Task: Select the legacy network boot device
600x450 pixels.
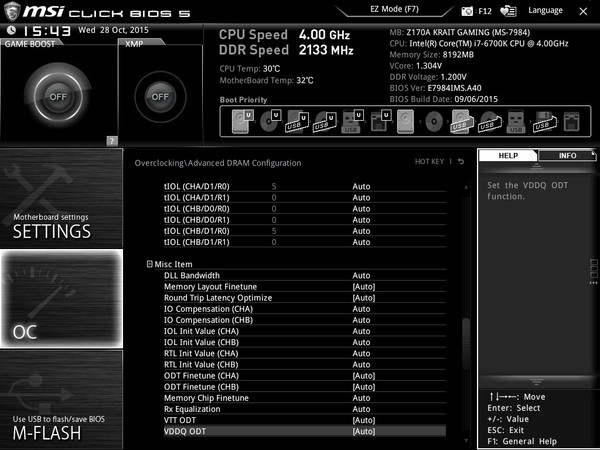Action: pyautogui.click(x=572, y=122)
